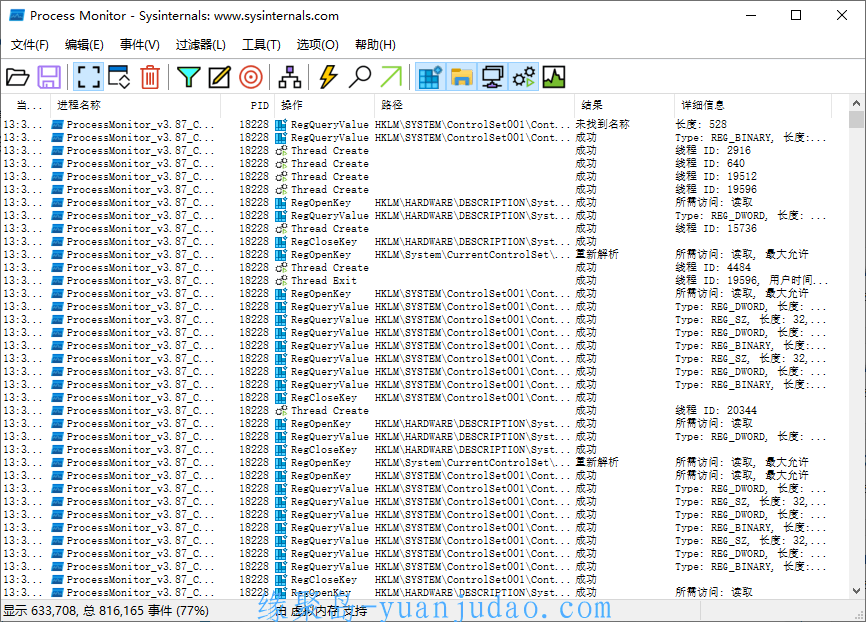Click the gear icon beside Thread Exit
The width and height of the screenshot is (866, 622).
pyautogui.click(x=281, y=281)
